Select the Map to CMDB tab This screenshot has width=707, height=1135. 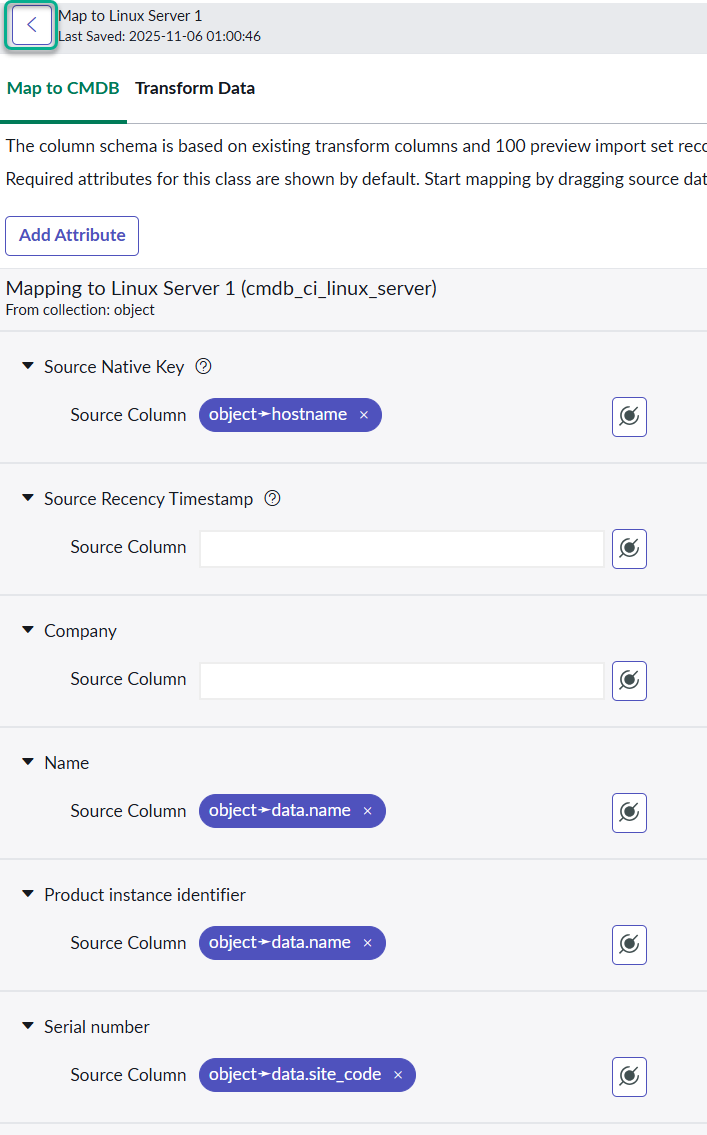pyautogui.click(x=63, y=88)
